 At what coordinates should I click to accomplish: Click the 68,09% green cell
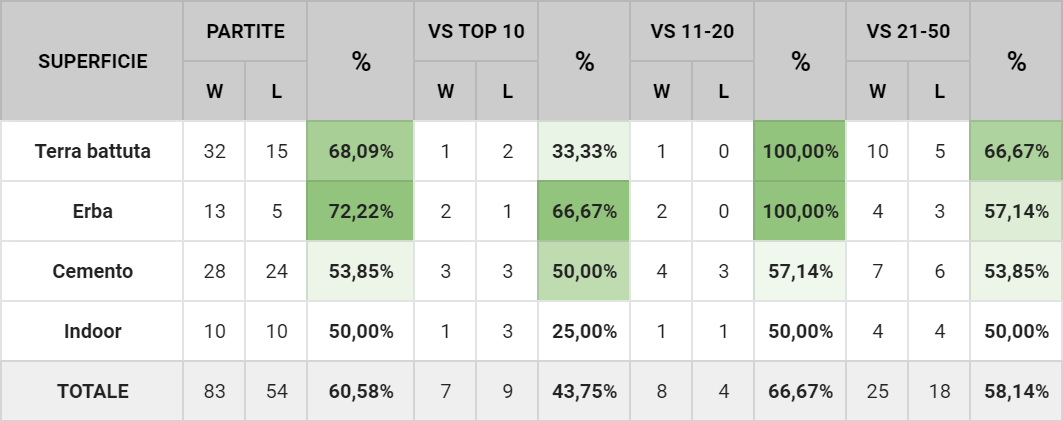click(x=361, y=152)
